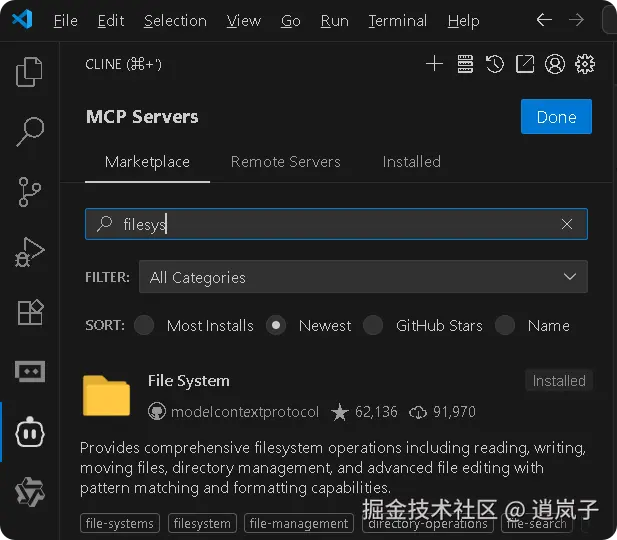
Task: Open Run and Debug view
Action: pyautogui.click(x=30, y=252)
